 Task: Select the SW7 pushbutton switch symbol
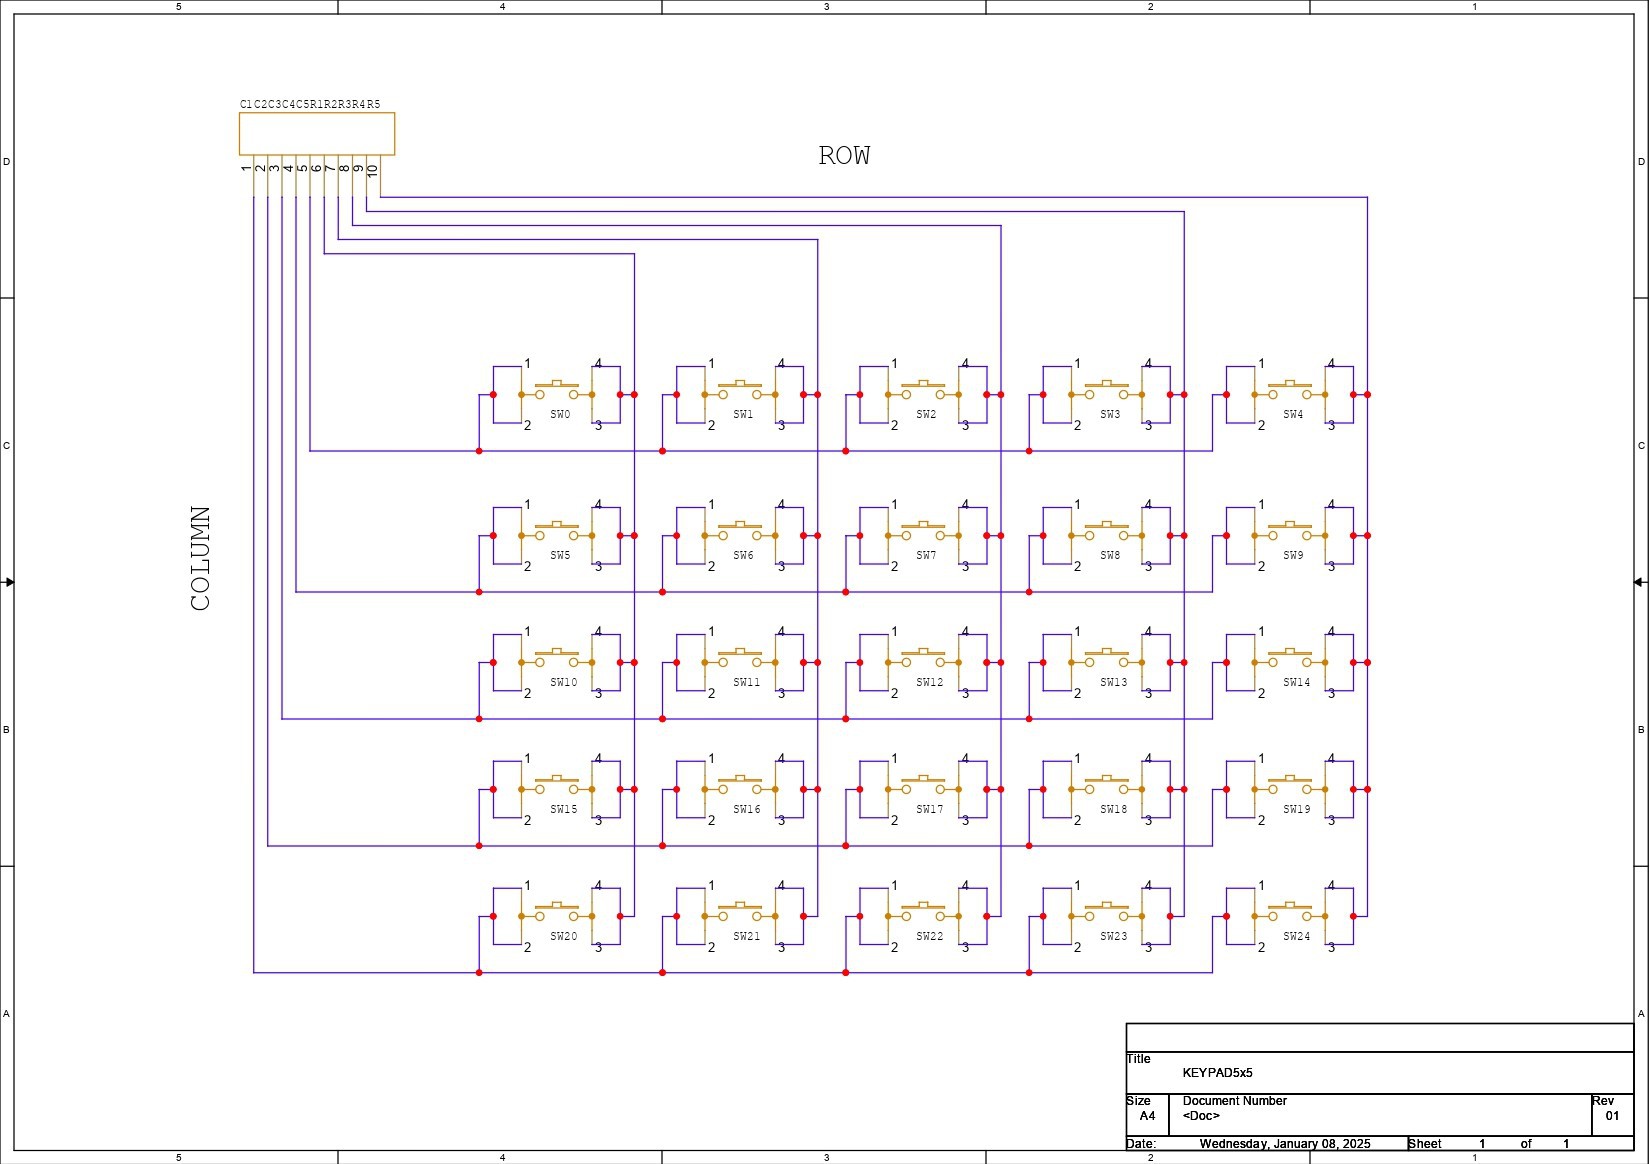point(923,536)
